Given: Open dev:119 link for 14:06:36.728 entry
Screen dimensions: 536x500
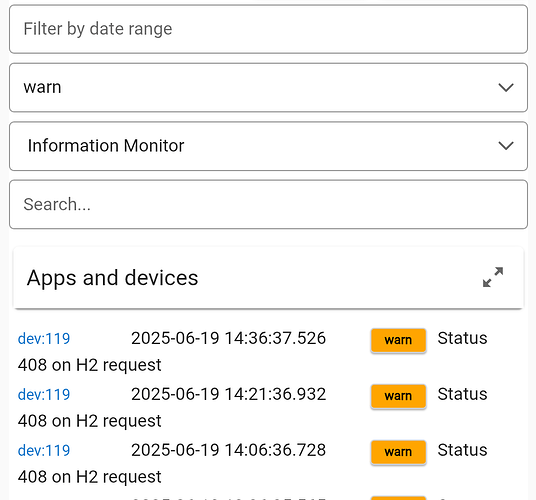Looking at the screenshot, I should click(44, 450).
